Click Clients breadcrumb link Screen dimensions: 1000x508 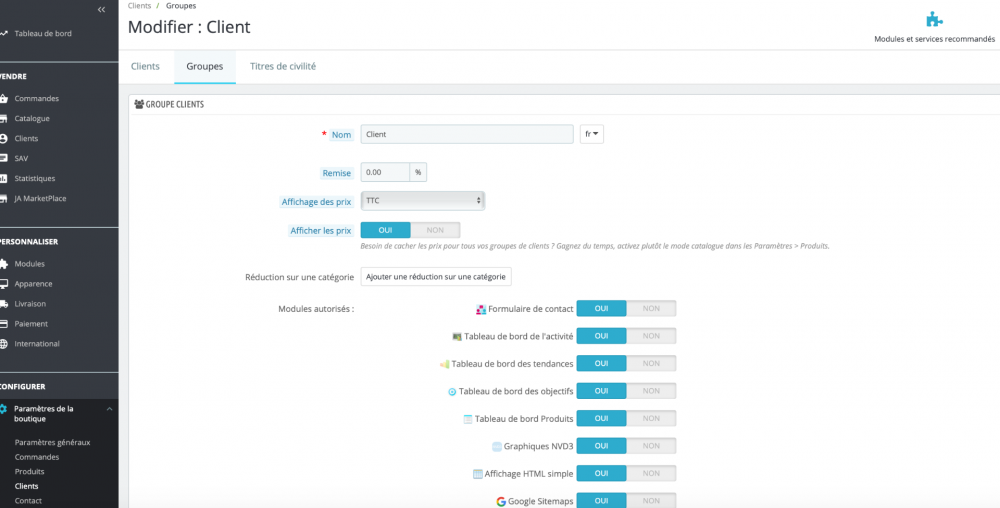(x=140, y=6)
